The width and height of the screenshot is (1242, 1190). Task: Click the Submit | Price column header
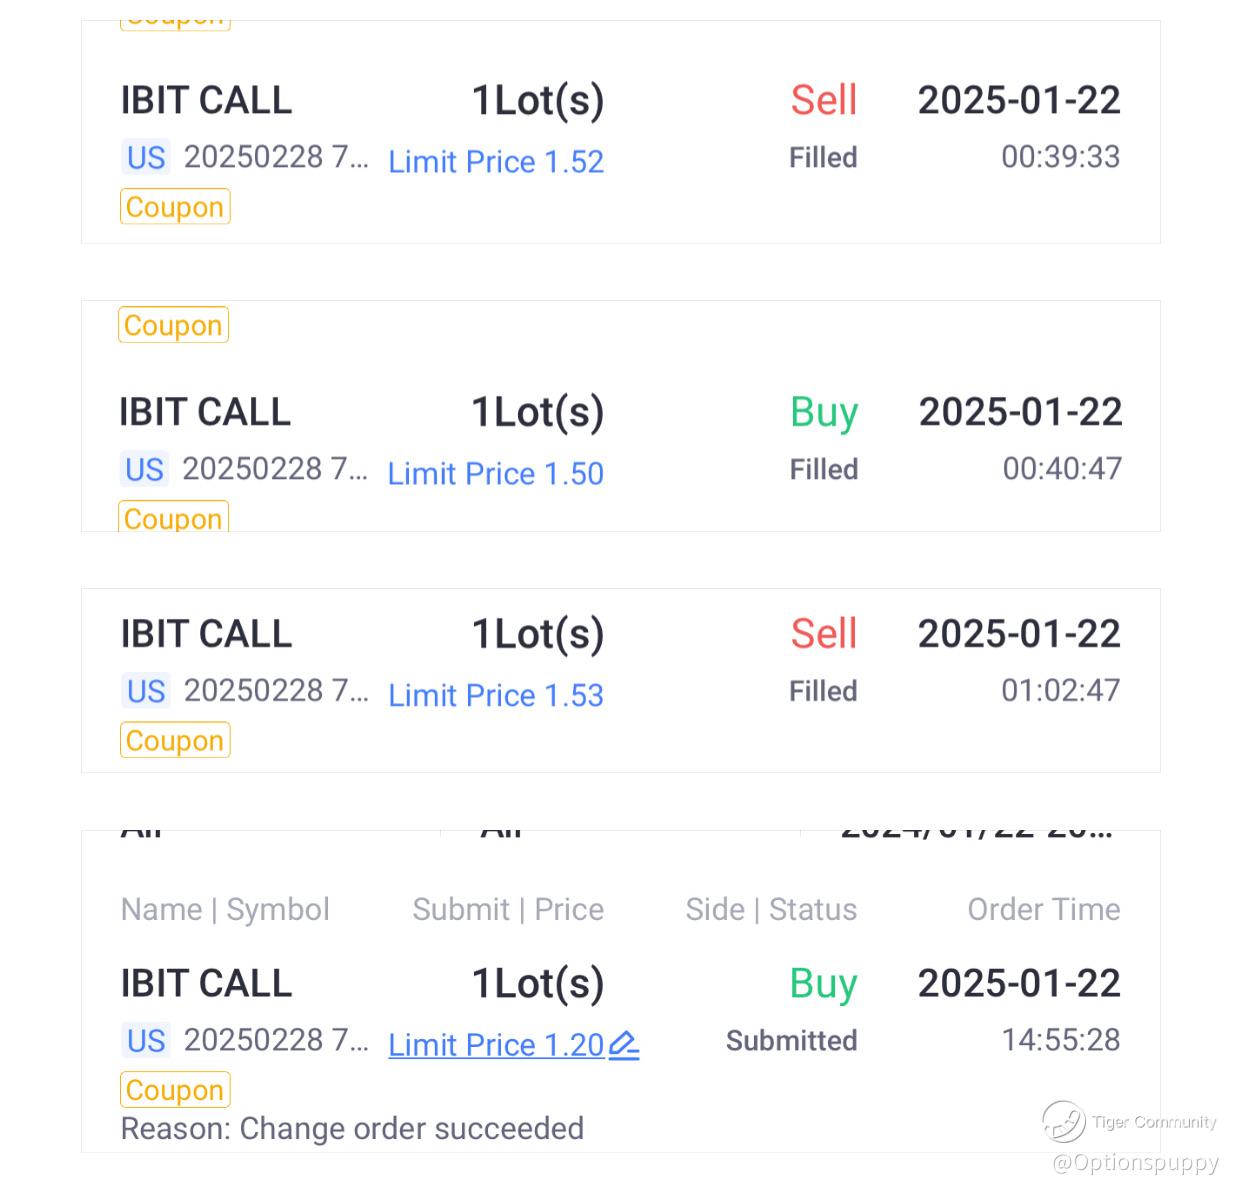click(x=508, y=909)
